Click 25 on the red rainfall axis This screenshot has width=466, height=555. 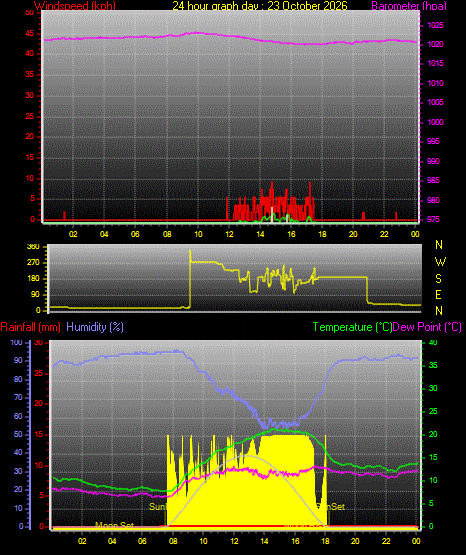[39, 373]
